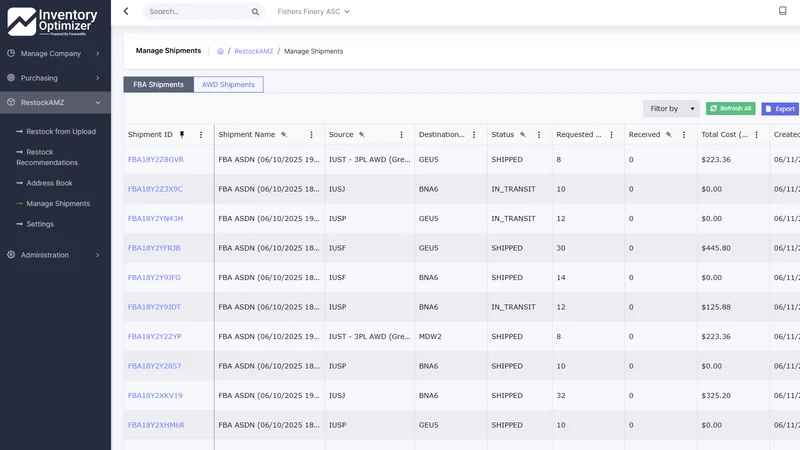800x450 pixels.
Task: Open shipment FBA18Y2Y2857
Action: click(154, 366)
